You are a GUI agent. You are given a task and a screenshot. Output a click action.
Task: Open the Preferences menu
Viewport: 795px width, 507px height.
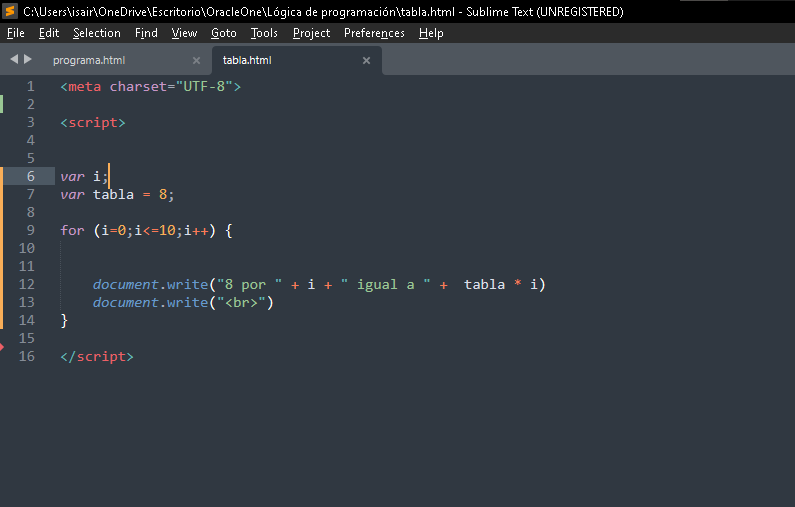click(x=374, y=33)
